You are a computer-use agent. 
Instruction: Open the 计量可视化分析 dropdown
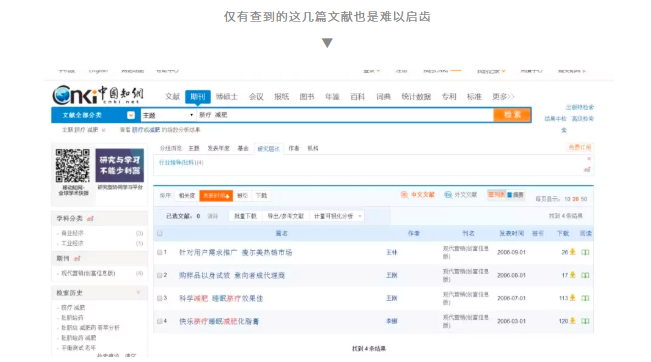click(x=338, y=216)
